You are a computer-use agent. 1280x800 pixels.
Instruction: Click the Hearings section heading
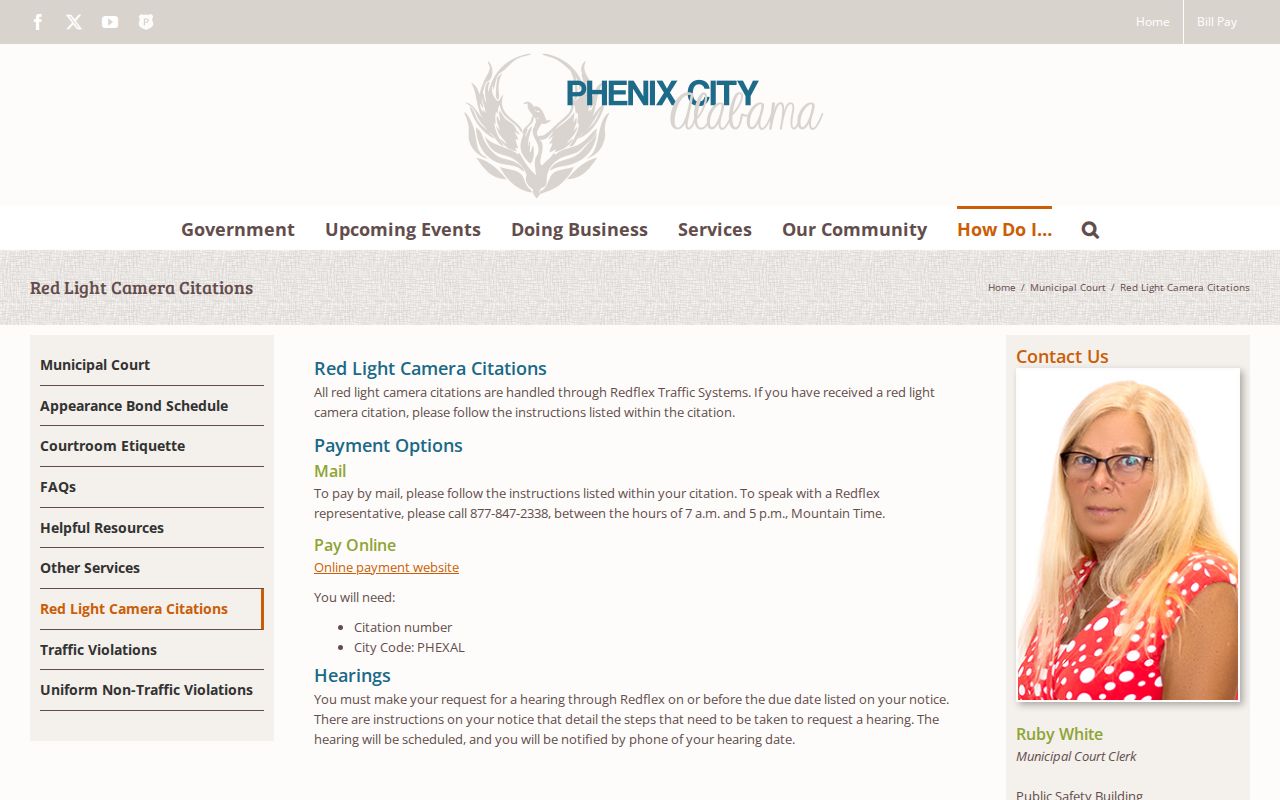click(x=352, y=675)
